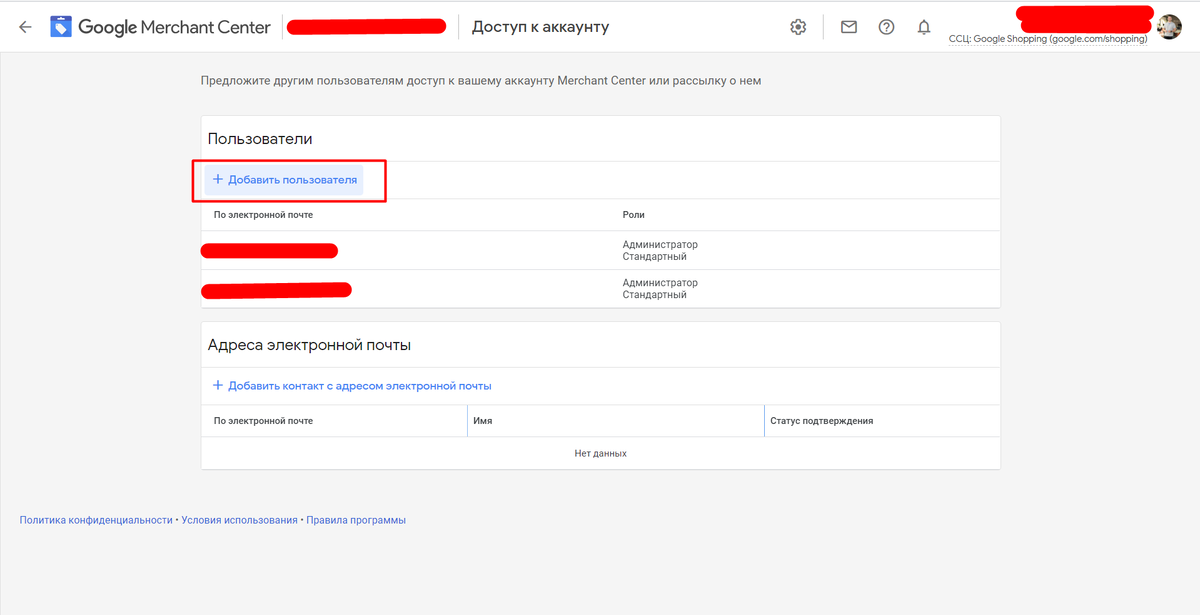The image size is (1200, 615).
Task: Open the notifications bell icon
Action: (x=923, y=27)
